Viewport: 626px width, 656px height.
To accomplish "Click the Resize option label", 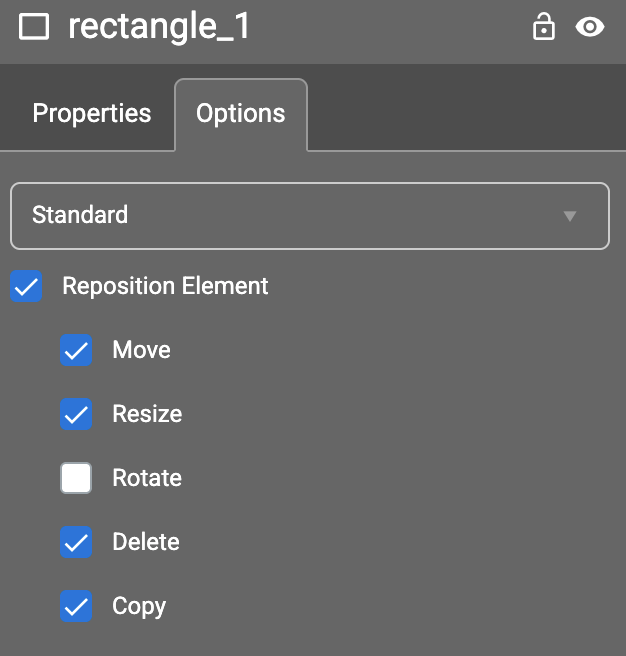I will (147, 415).
